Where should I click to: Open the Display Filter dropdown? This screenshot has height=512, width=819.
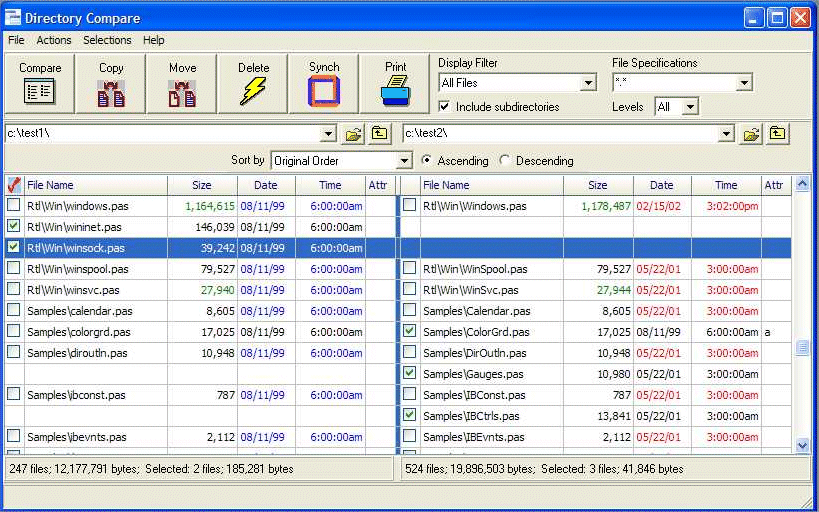(588, 83)
